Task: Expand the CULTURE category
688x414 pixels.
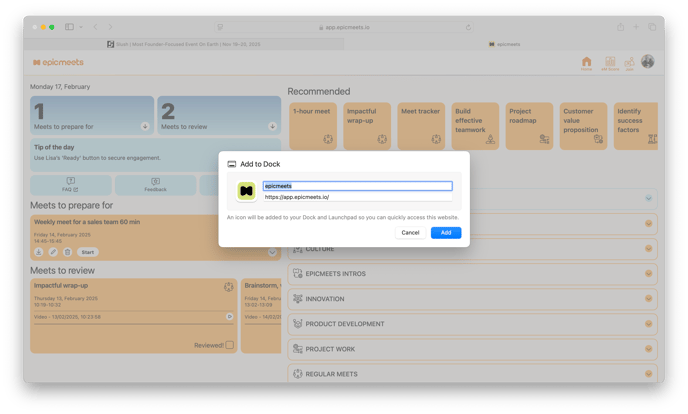Action: [x=649, y=248]
